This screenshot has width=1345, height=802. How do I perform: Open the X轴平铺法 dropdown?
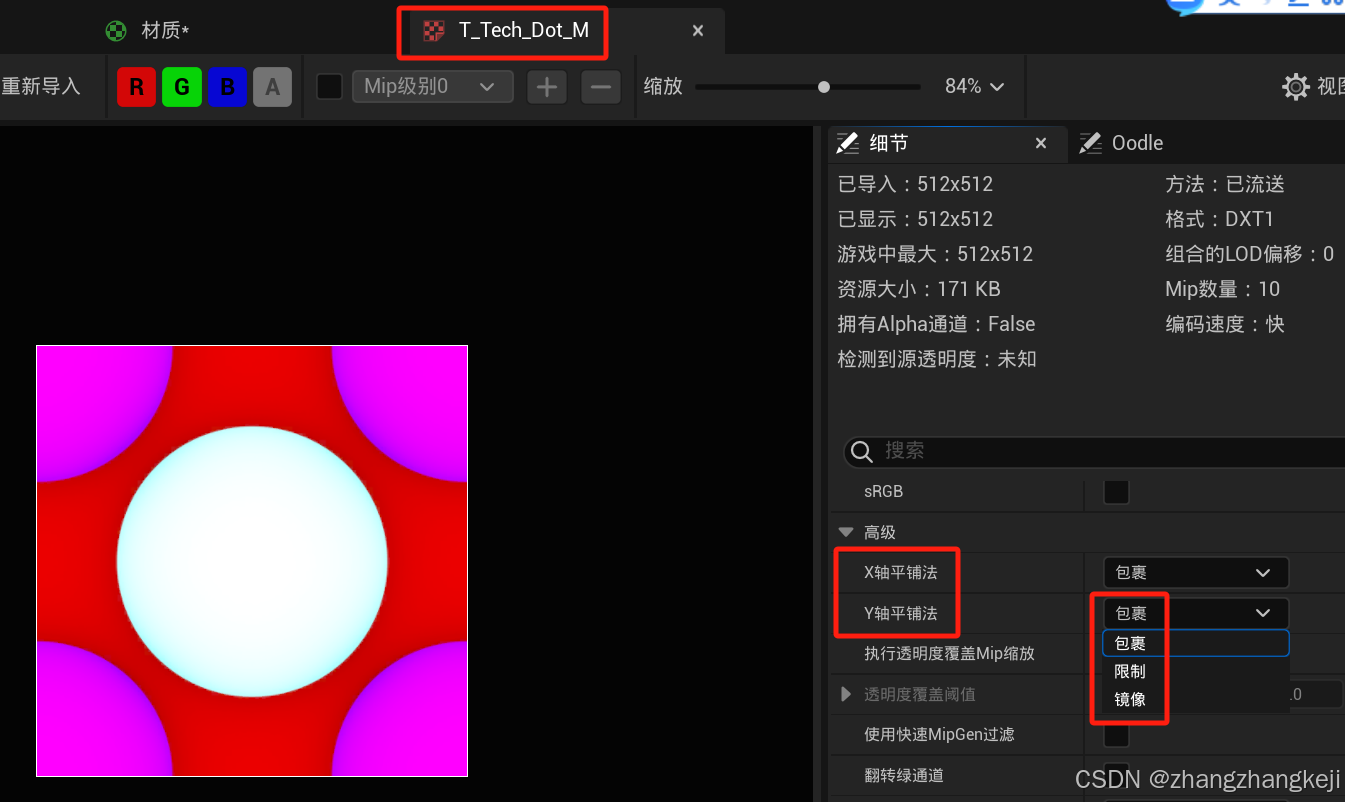tap(1195, 572)
